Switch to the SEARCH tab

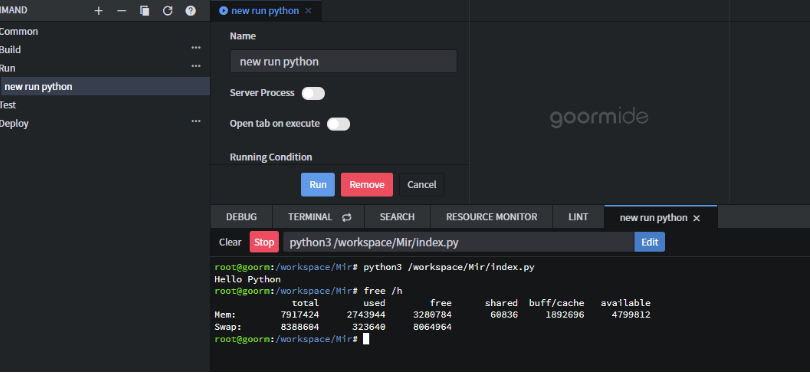tap(397, 217)
